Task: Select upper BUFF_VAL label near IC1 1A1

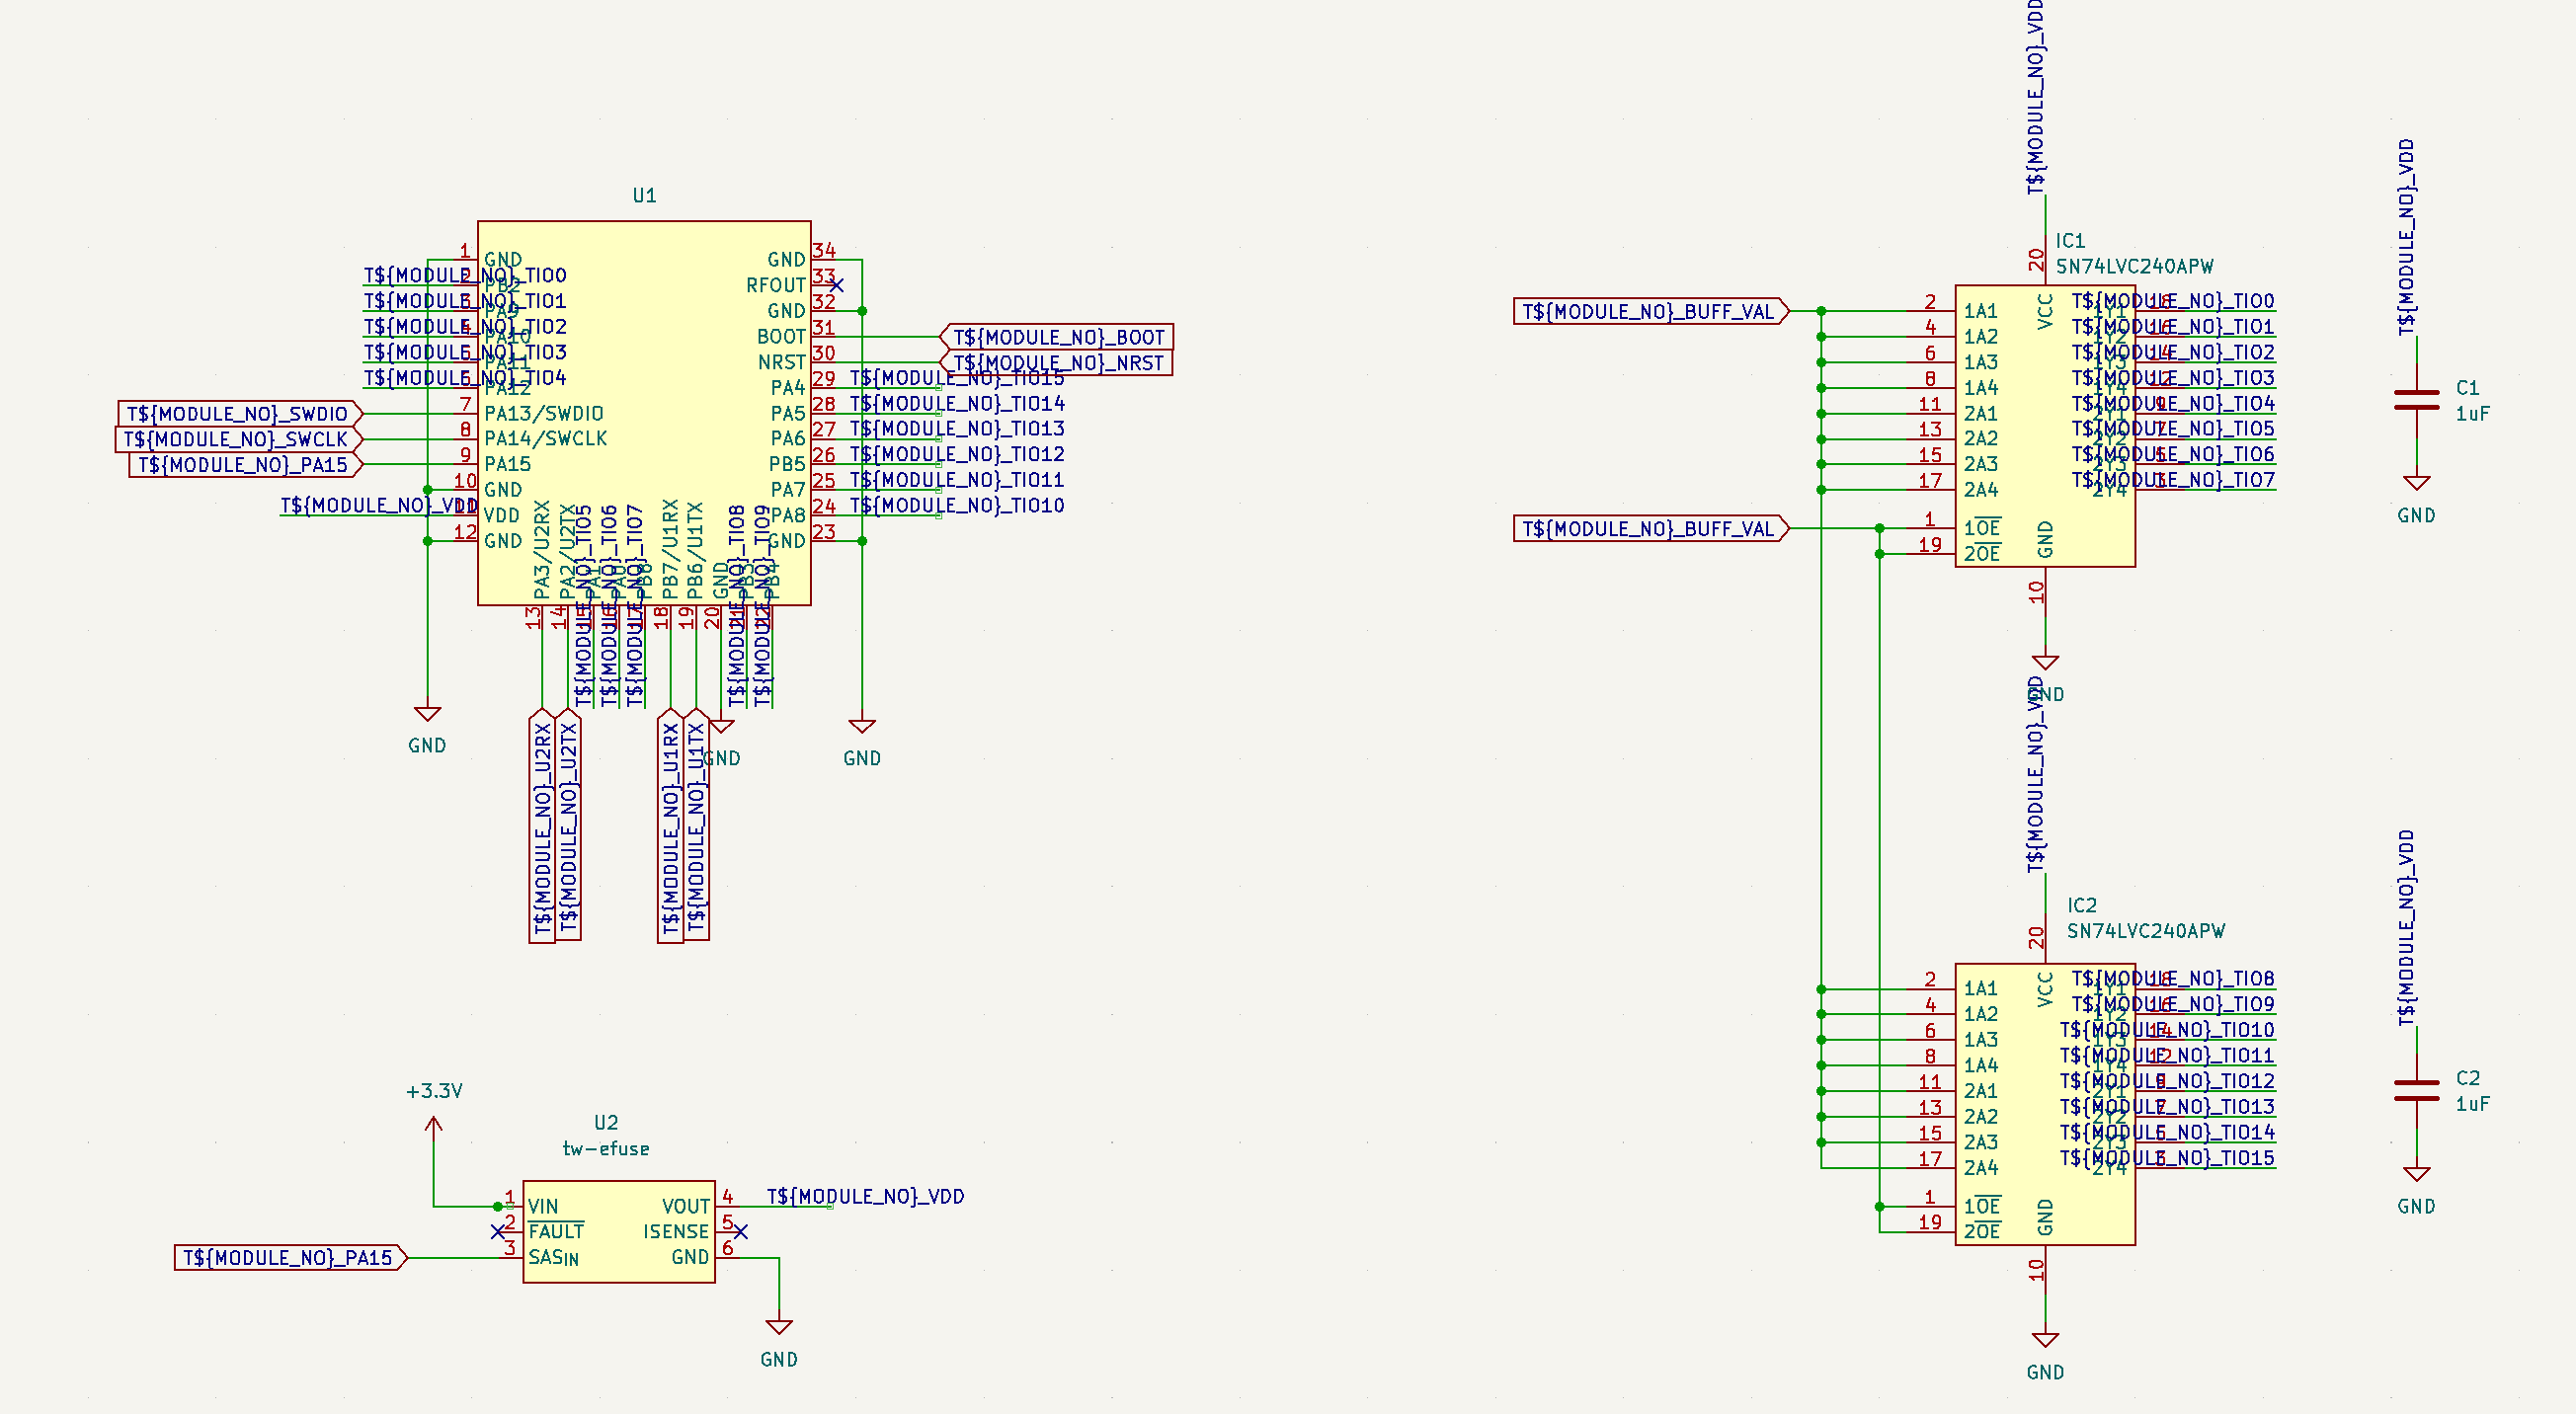Action: (x=1648, y=312)
